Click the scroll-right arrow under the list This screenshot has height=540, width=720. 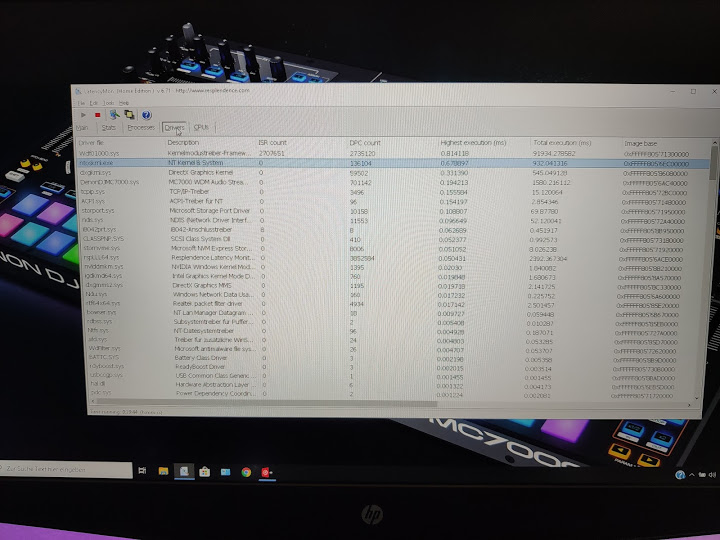point(689,405)
